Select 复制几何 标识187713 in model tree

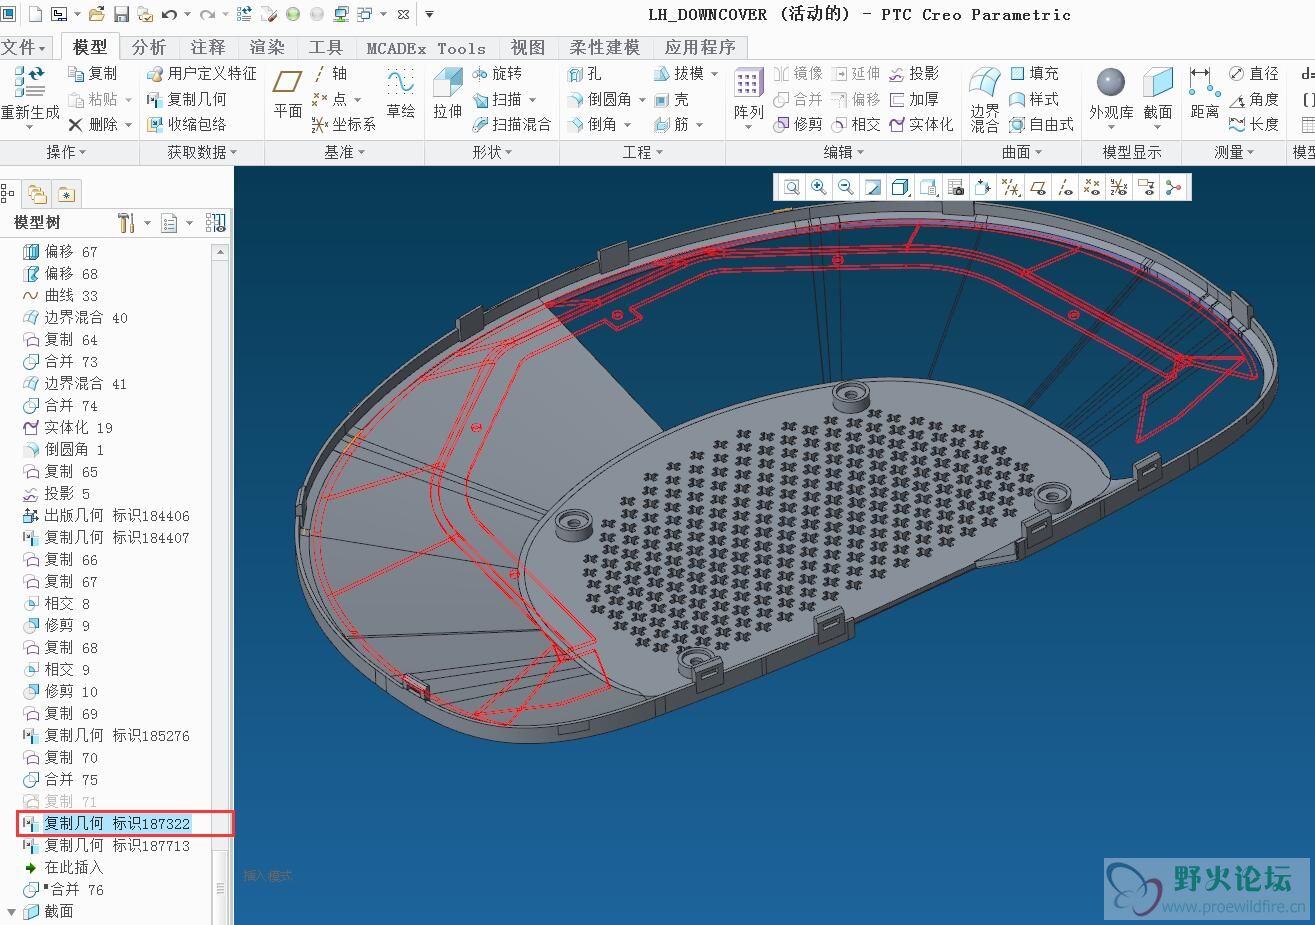pos(116,846)
